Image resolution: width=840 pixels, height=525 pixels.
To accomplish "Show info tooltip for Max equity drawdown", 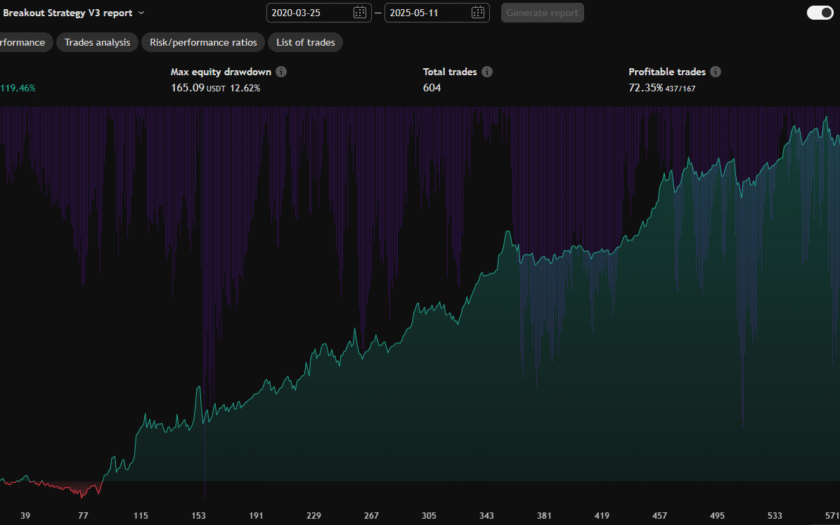I will click(281, 72).
